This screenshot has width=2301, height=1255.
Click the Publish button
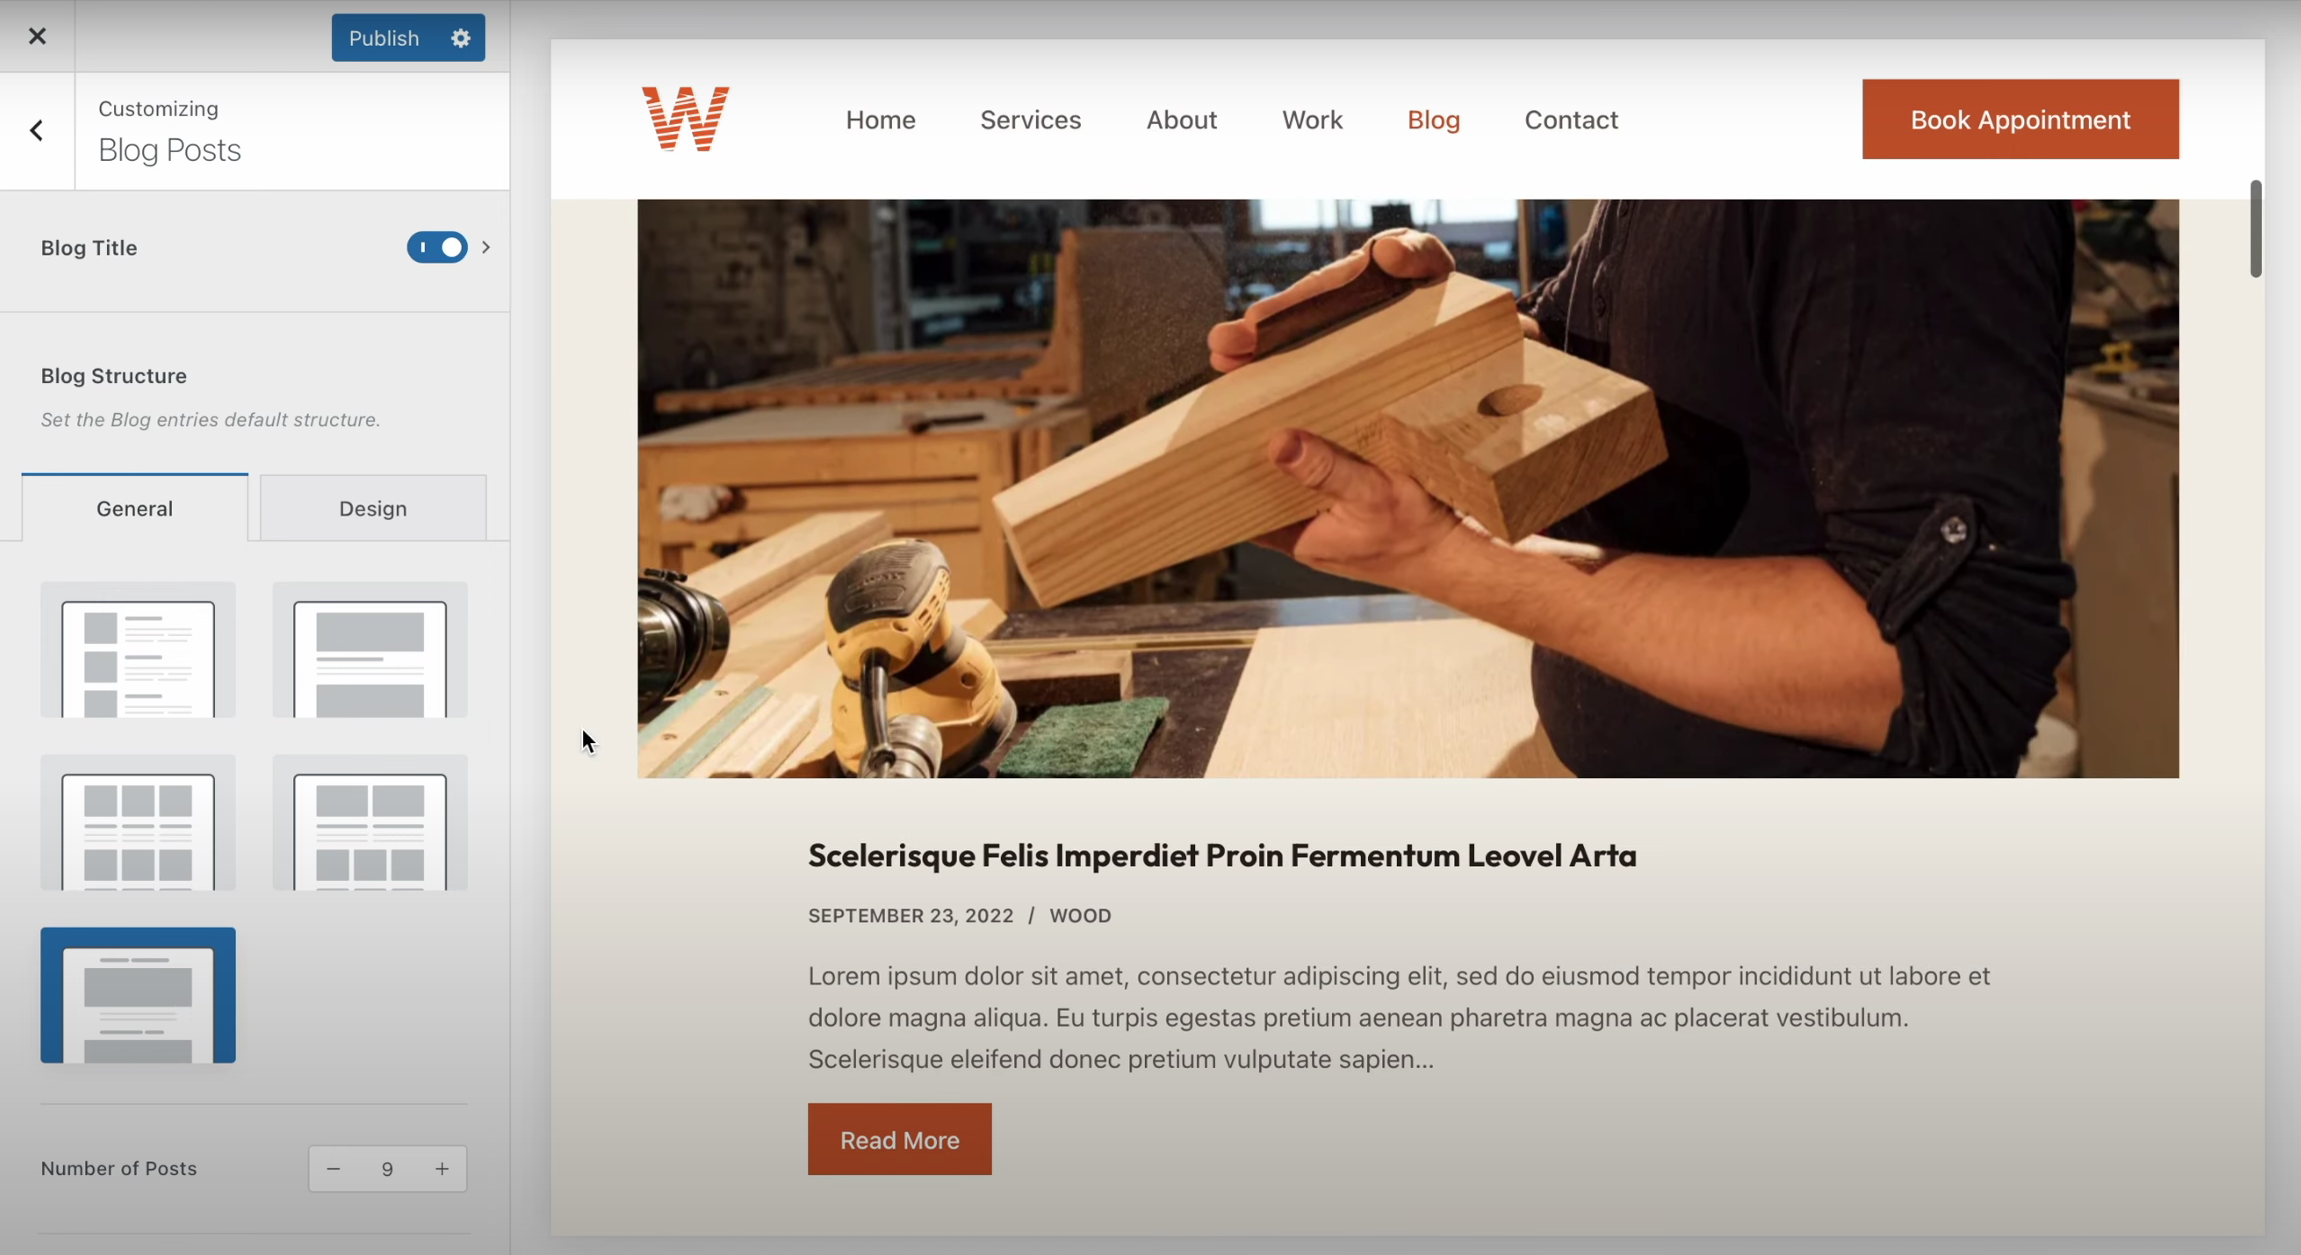pos(385,38)
